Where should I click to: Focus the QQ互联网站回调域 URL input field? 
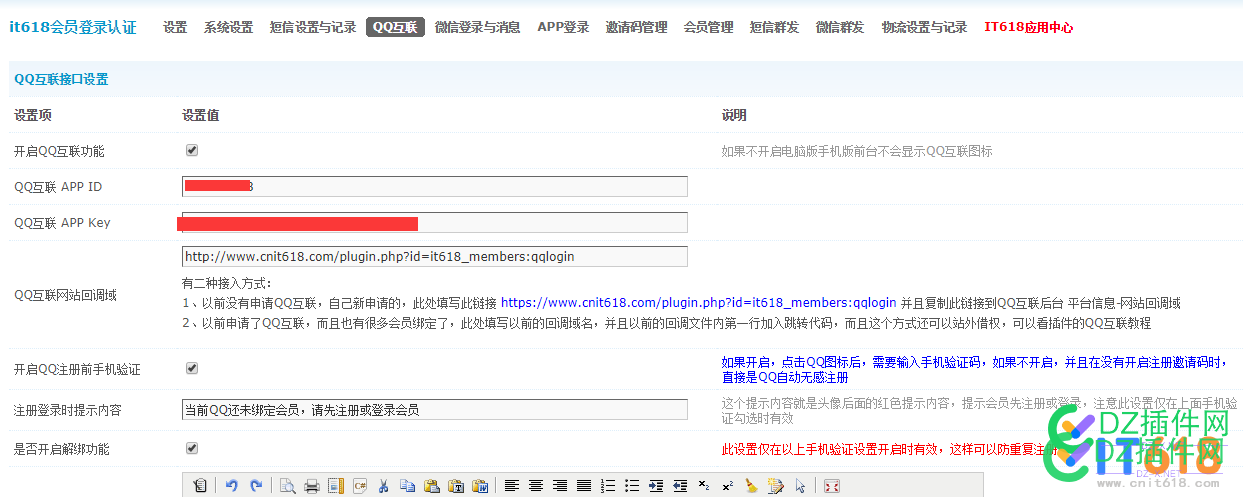(435, 256)
